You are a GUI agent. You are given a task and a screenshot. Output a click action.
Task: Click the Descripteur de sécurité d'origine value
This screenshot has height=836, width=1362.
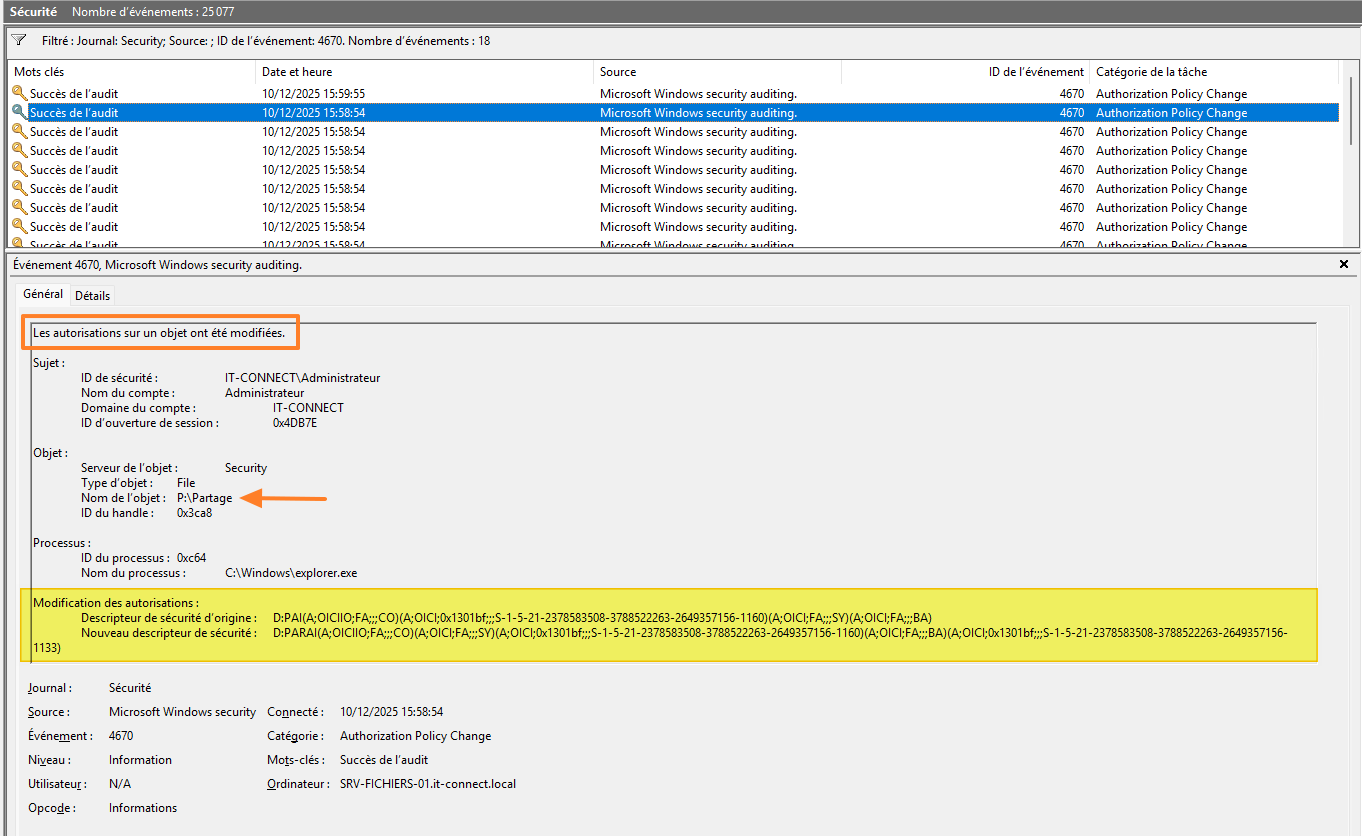[x=602, y=618]
